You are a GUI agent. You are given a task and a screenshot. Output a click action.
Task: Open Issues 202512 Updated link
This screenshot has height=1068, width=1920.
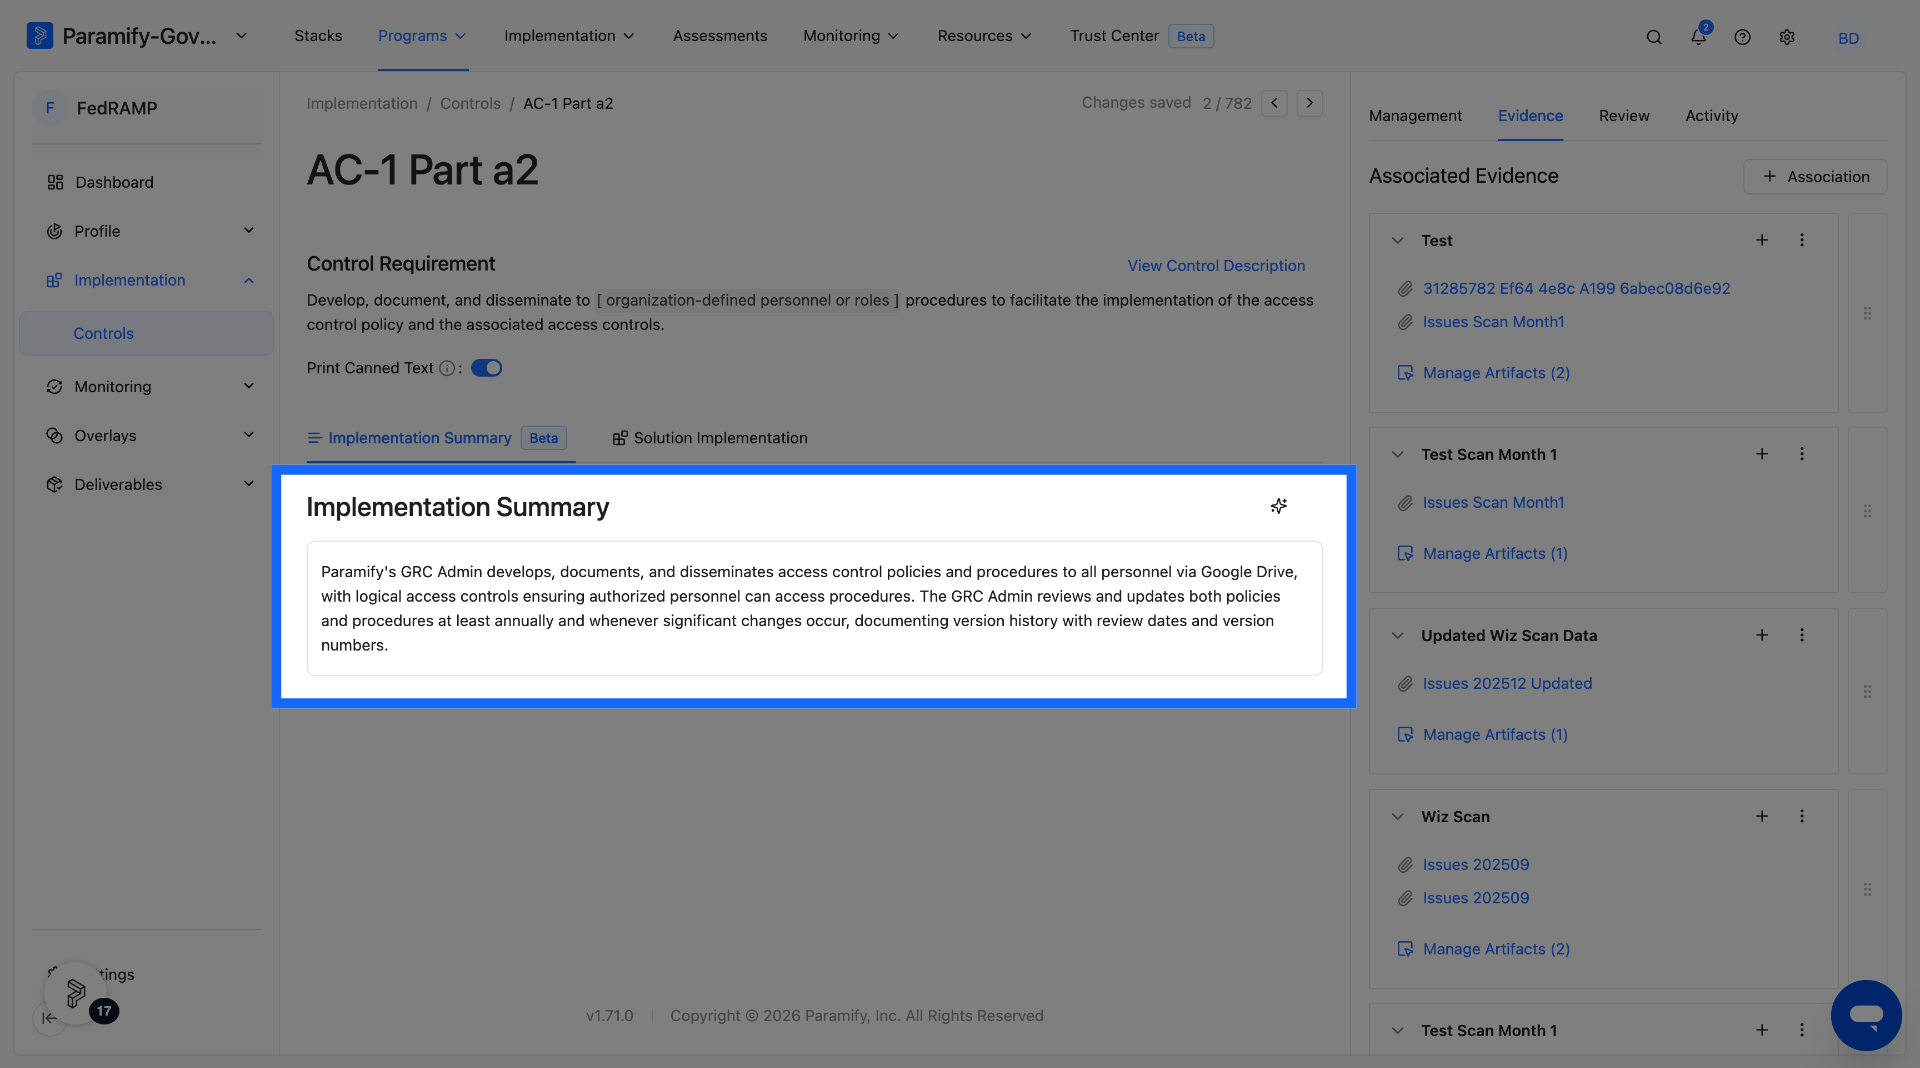coord(1507,684)
